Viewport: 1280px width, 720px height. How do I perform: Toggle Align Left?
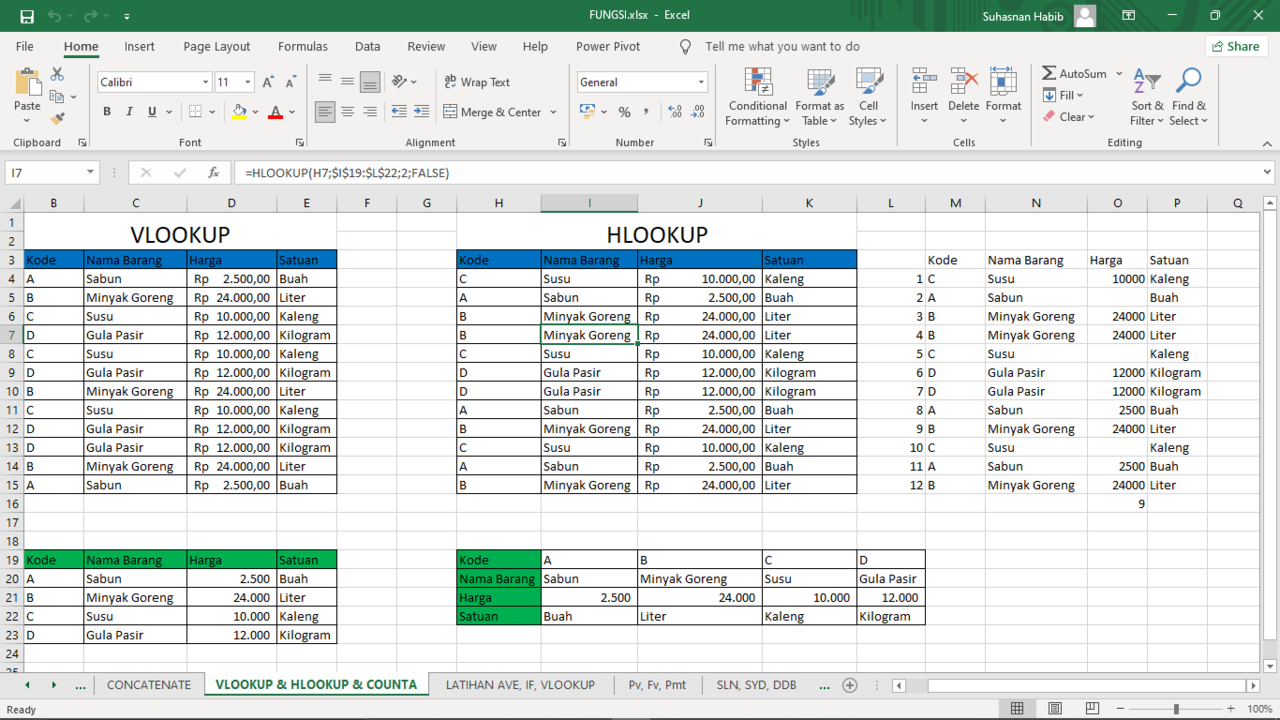(325, 112)
